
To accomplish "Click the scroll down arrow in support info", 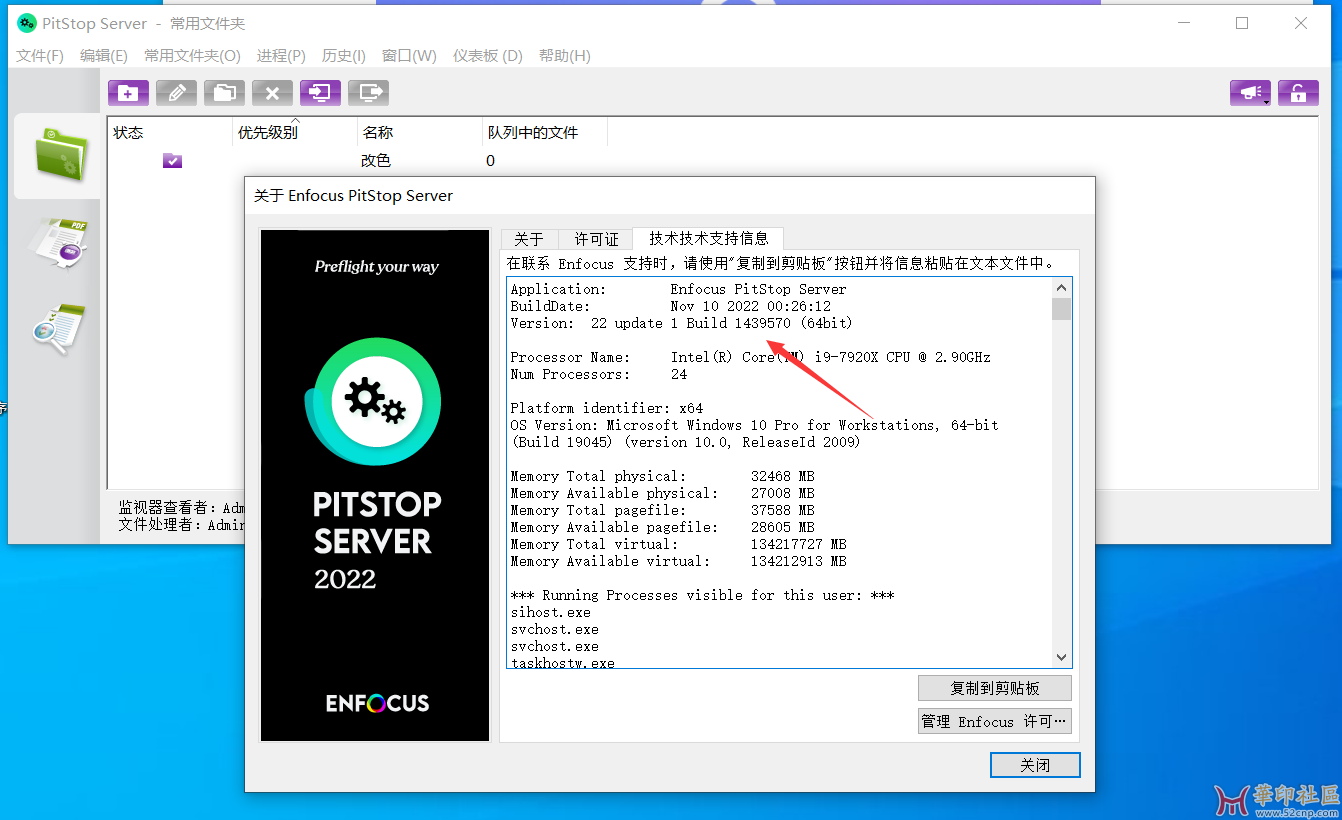I will tap(1061, 657).
